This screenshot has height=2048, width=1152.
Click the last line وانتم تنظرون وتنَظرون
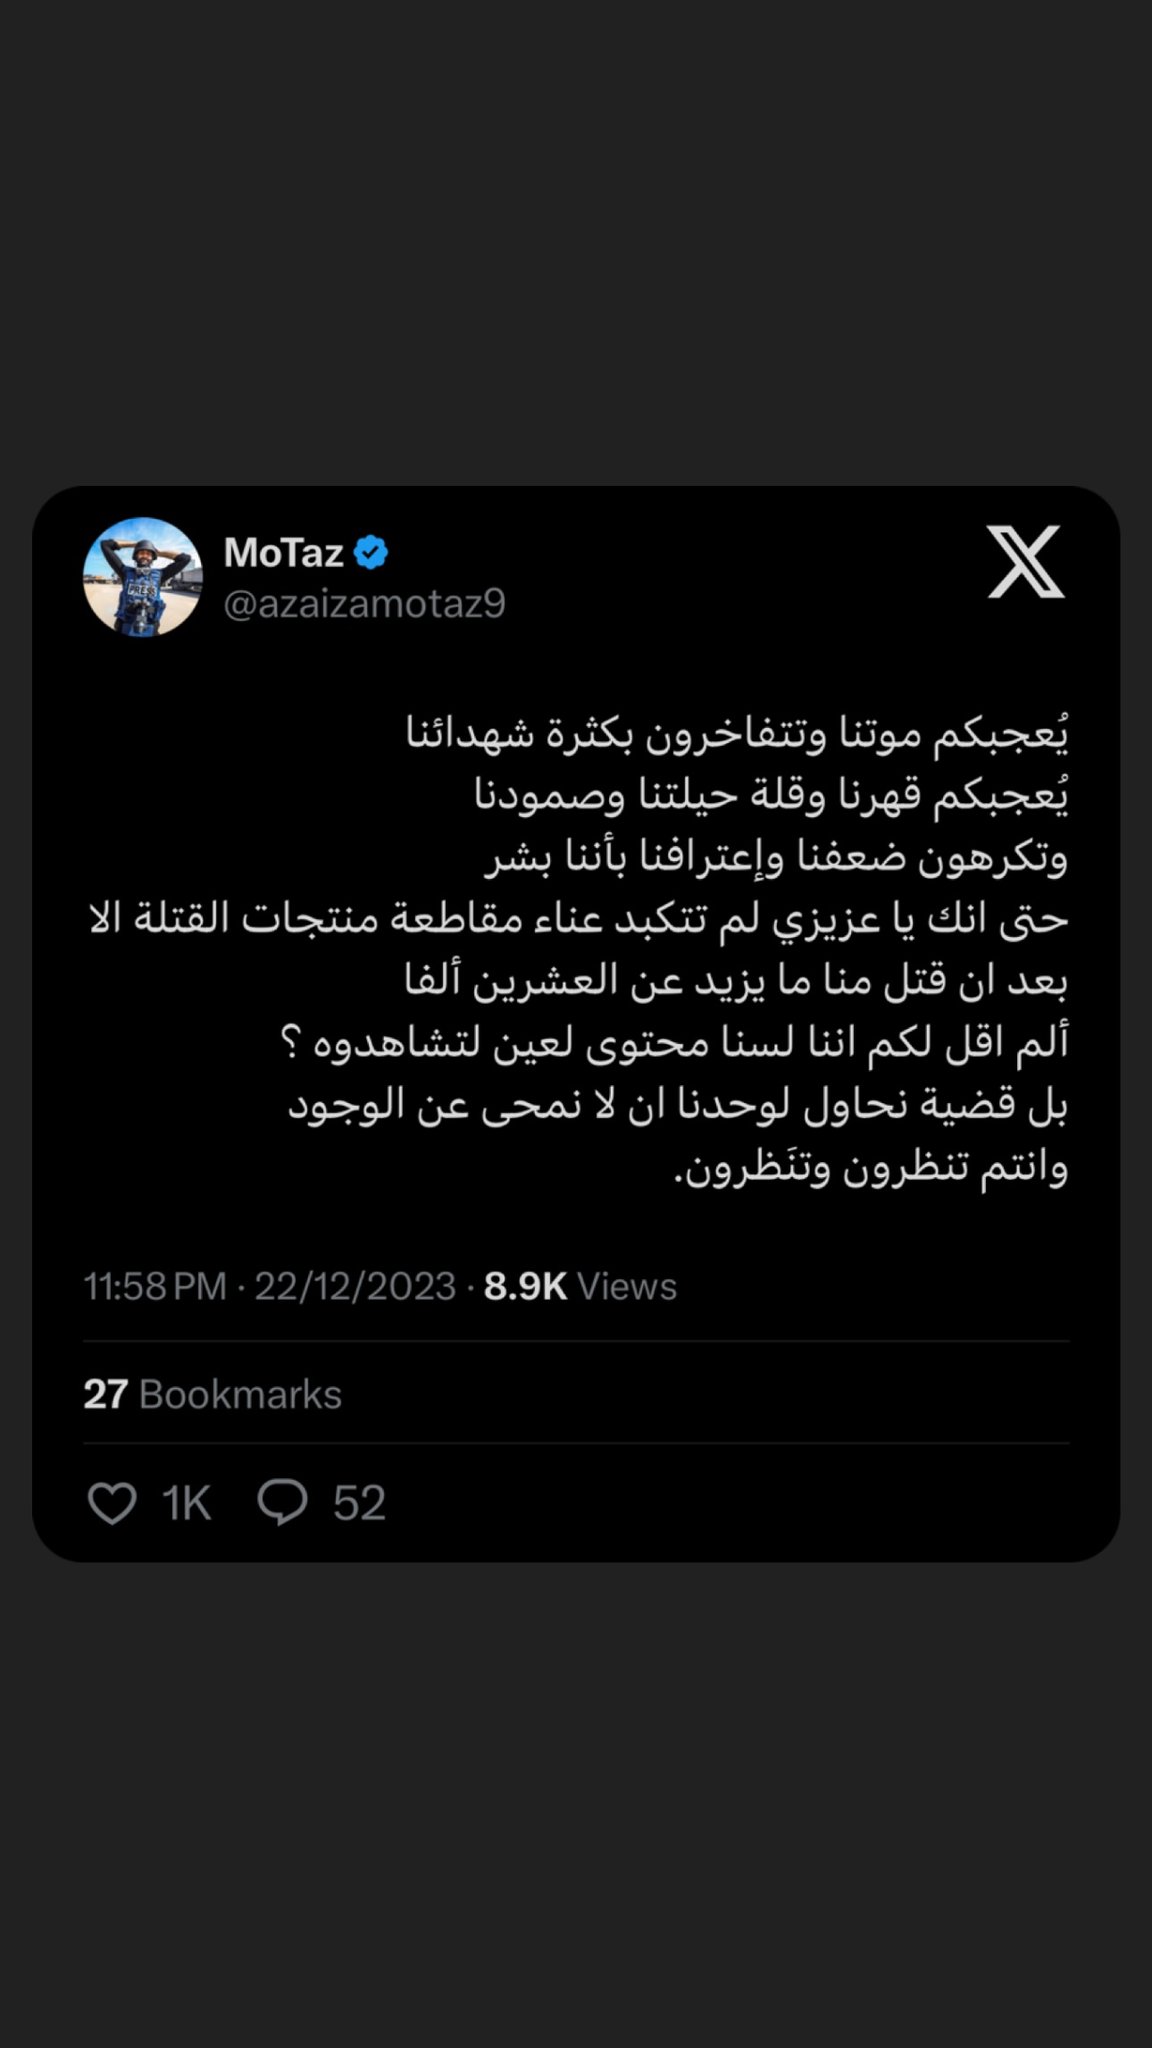(870, 1167)
